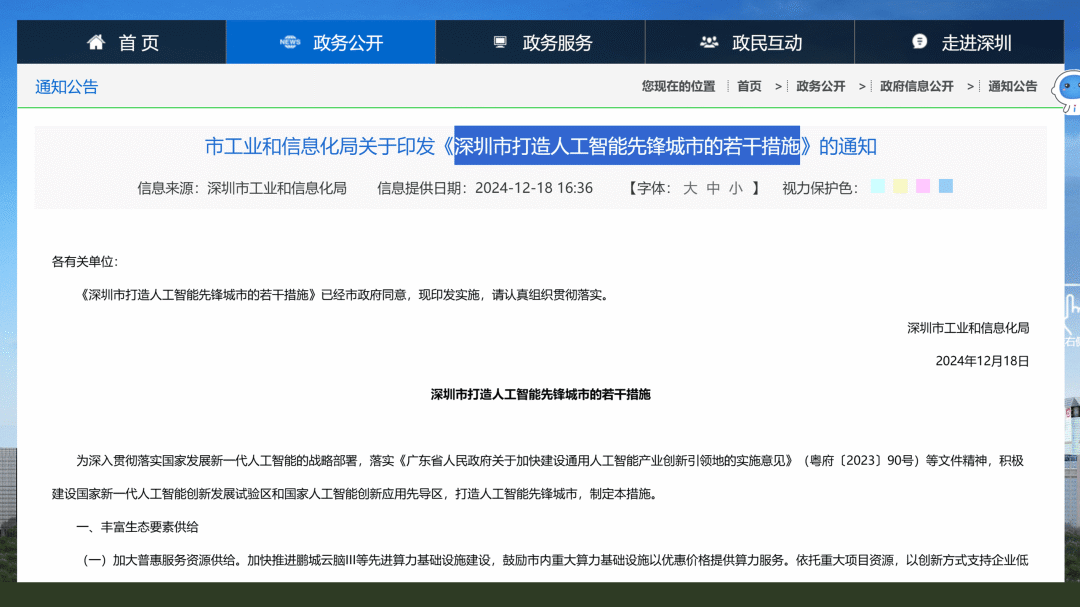
Task: Click the home icon beside 首页
Action: [x=96, y=42]
